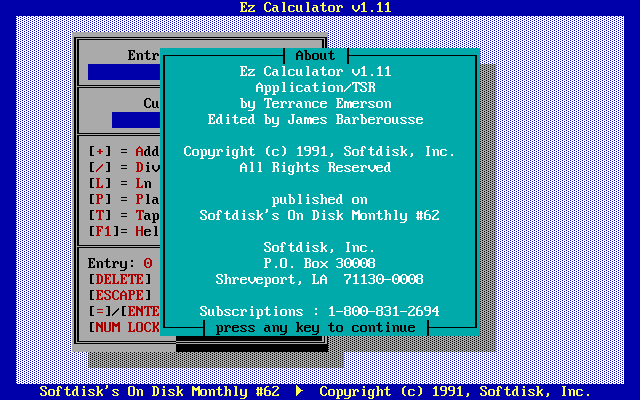This screenshot has width=640, height=400.
Task: Click the [+] = Add key hint
Action: coord(124,151)
